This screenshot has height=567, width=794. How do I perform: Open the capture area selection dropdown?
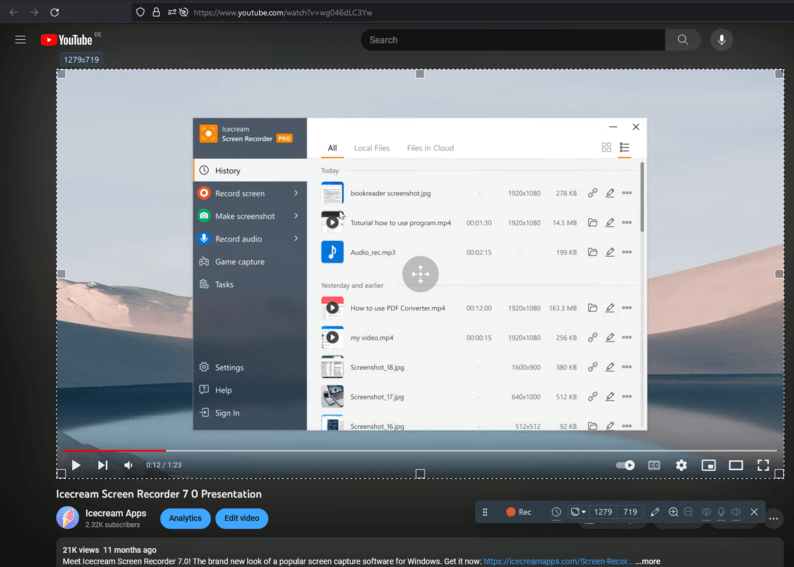click(578, 512)
